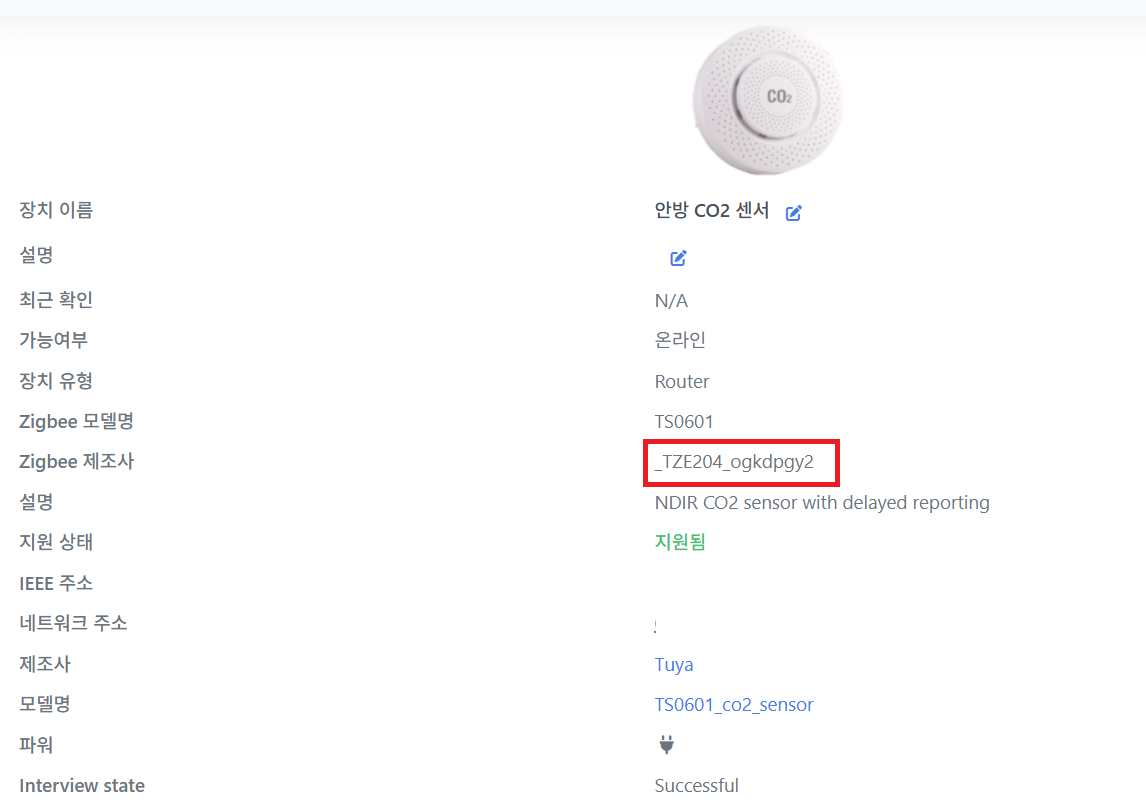Click the 모델명 label
The width and height of the screenshot is (1146, 804).
pyautogui.click(x=45, y=704)
